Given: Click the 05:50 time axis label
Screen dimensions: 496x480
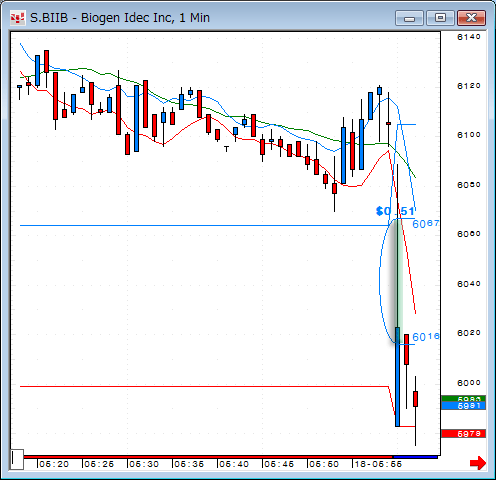Looking at the screenshot, I should tap(324, 464).
